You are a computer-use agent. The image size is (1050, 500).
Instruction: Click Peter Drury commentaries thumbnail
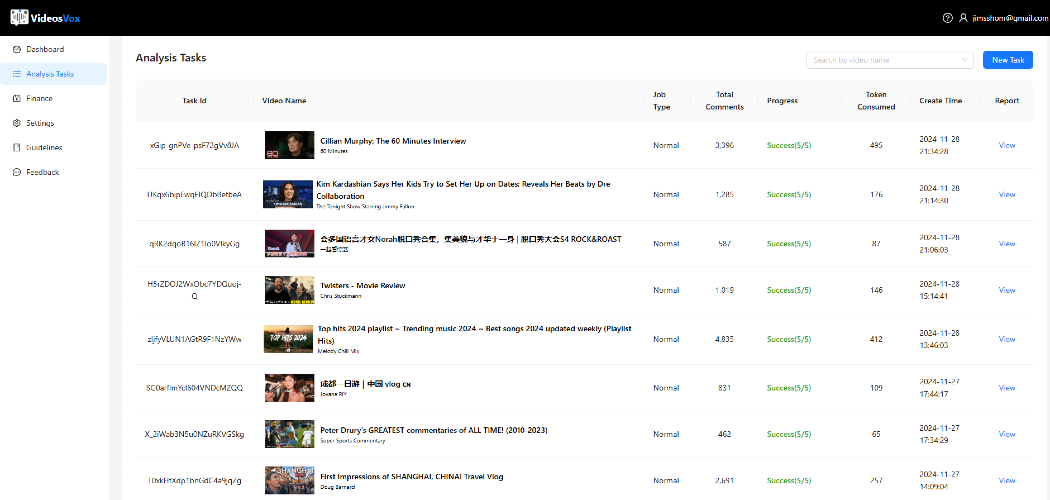coord(289,434)
